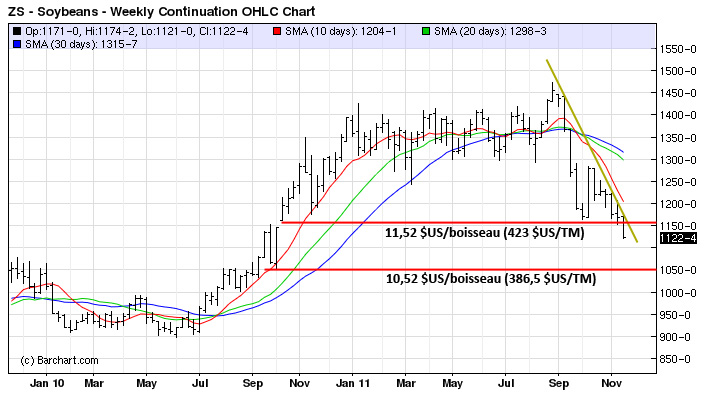Click the 1000-0 price axis label
The width and height of the screenshot is (706, 398).
click(x=678, y=293)
